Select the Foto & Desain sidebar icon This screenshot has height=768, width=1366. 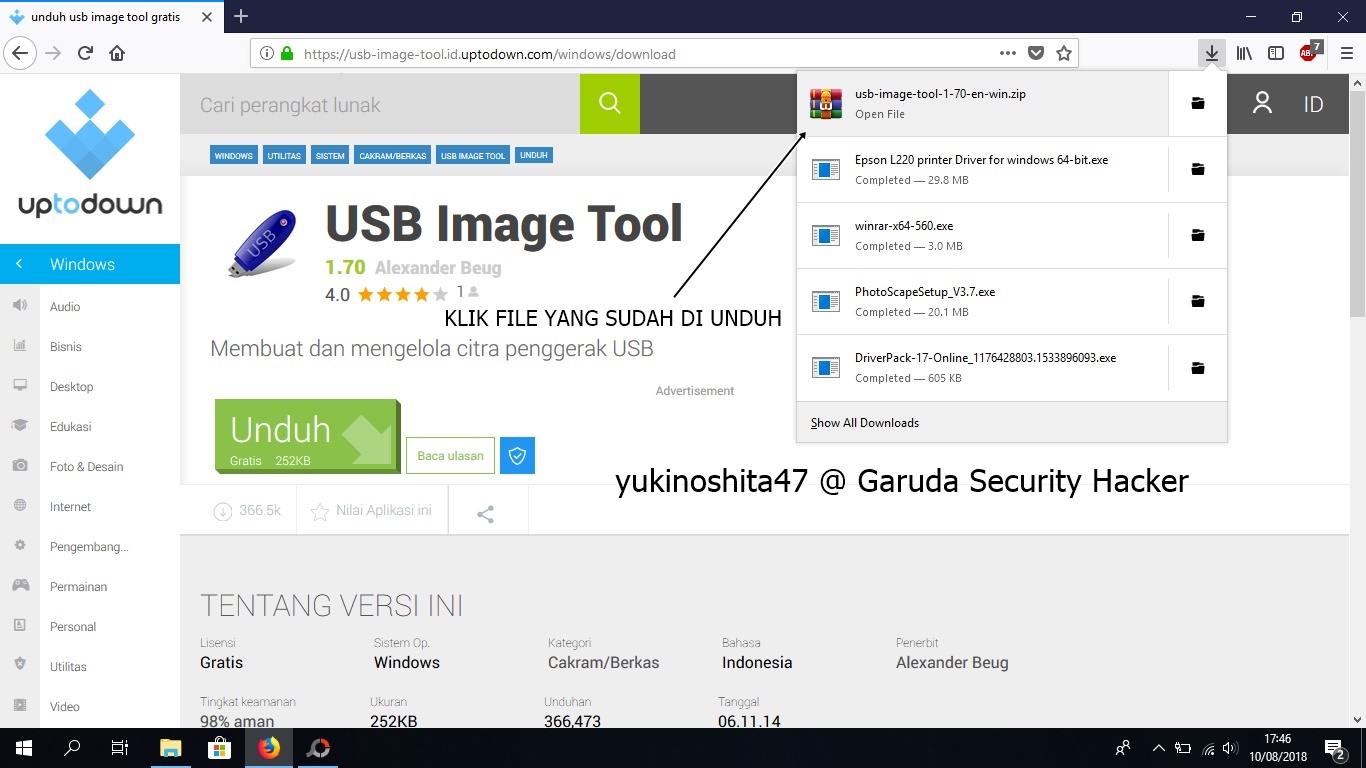point(22,466)
